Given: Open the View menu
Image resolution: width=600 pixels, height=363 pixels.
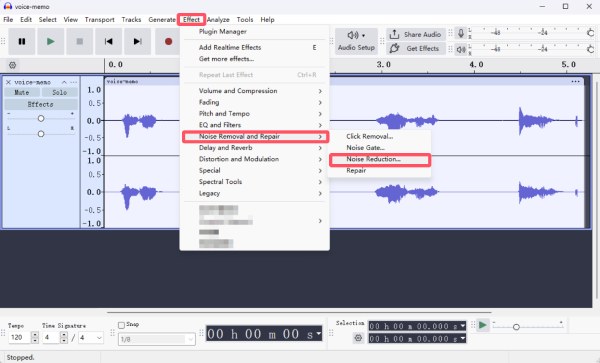Looking at the screenshot, I should (71, 20).
